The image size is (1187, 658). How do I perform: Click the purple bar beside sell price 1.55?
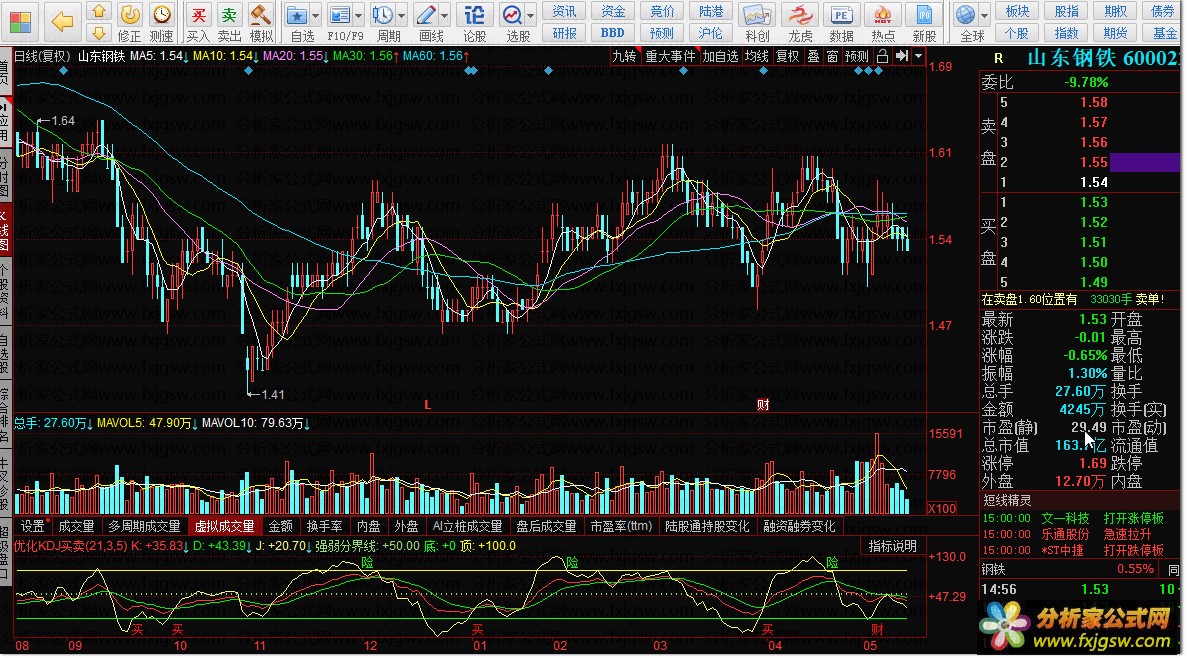click(x=1145, y=162)
